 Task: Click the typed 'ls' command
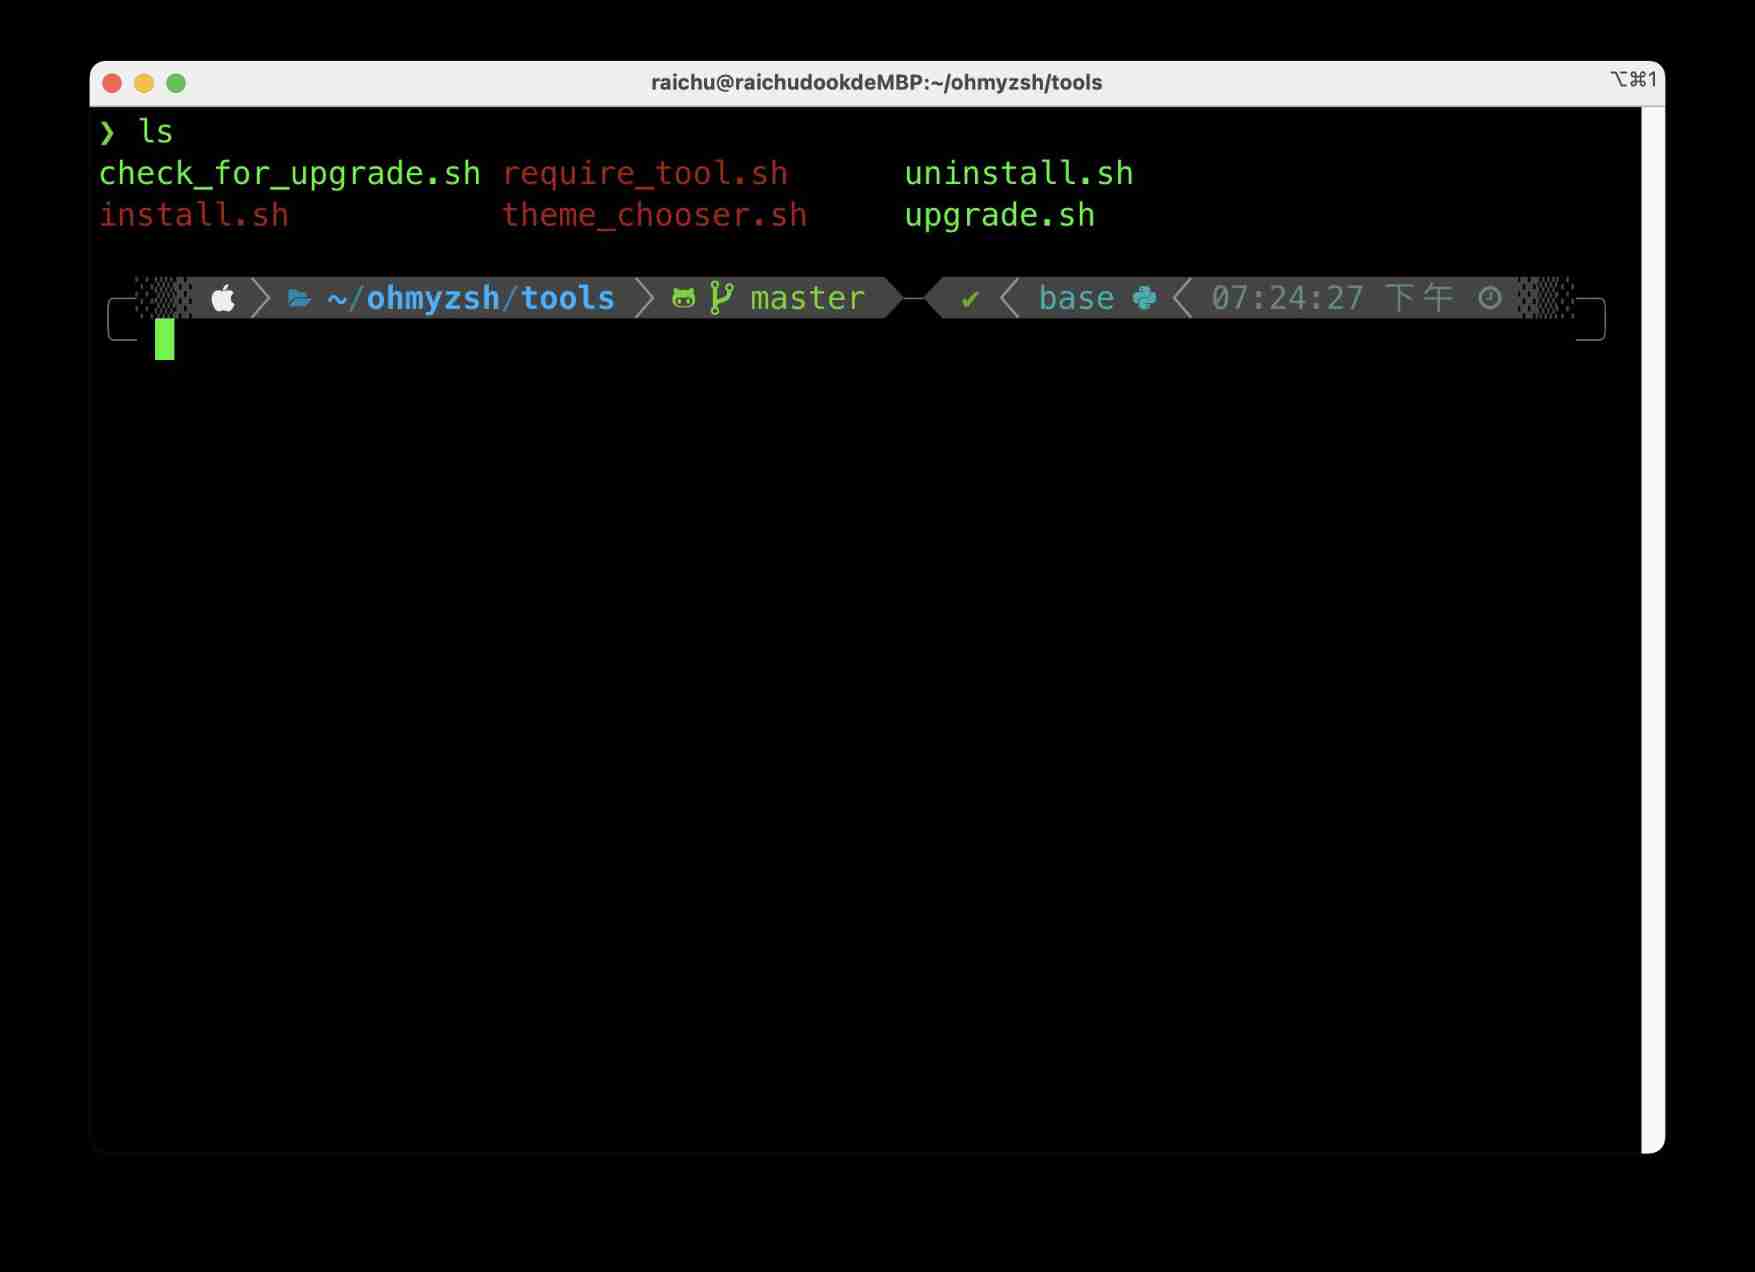point(155,132)
